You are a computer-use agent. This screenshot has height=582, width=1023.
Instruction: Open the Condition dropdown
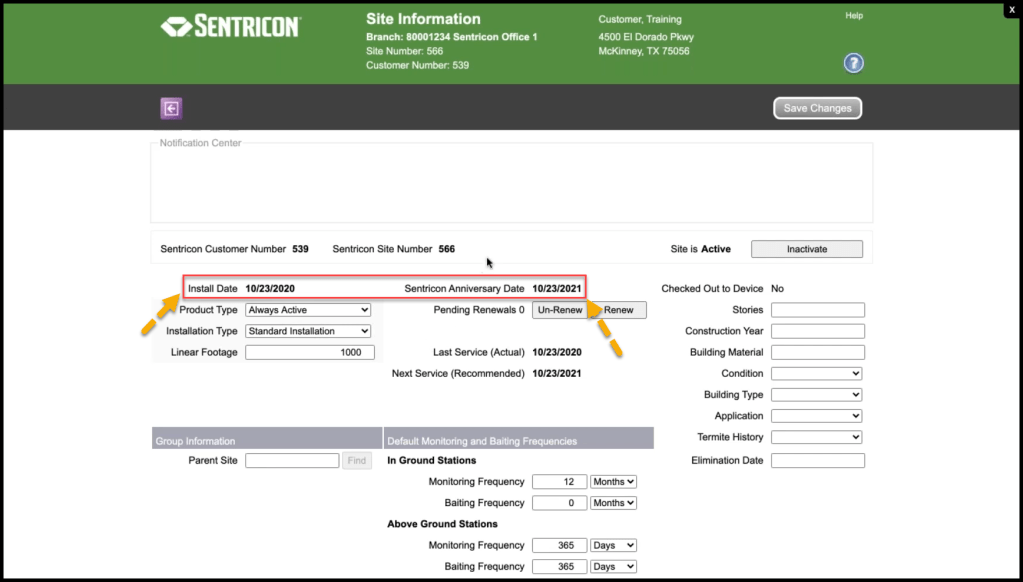pos(817,373)
